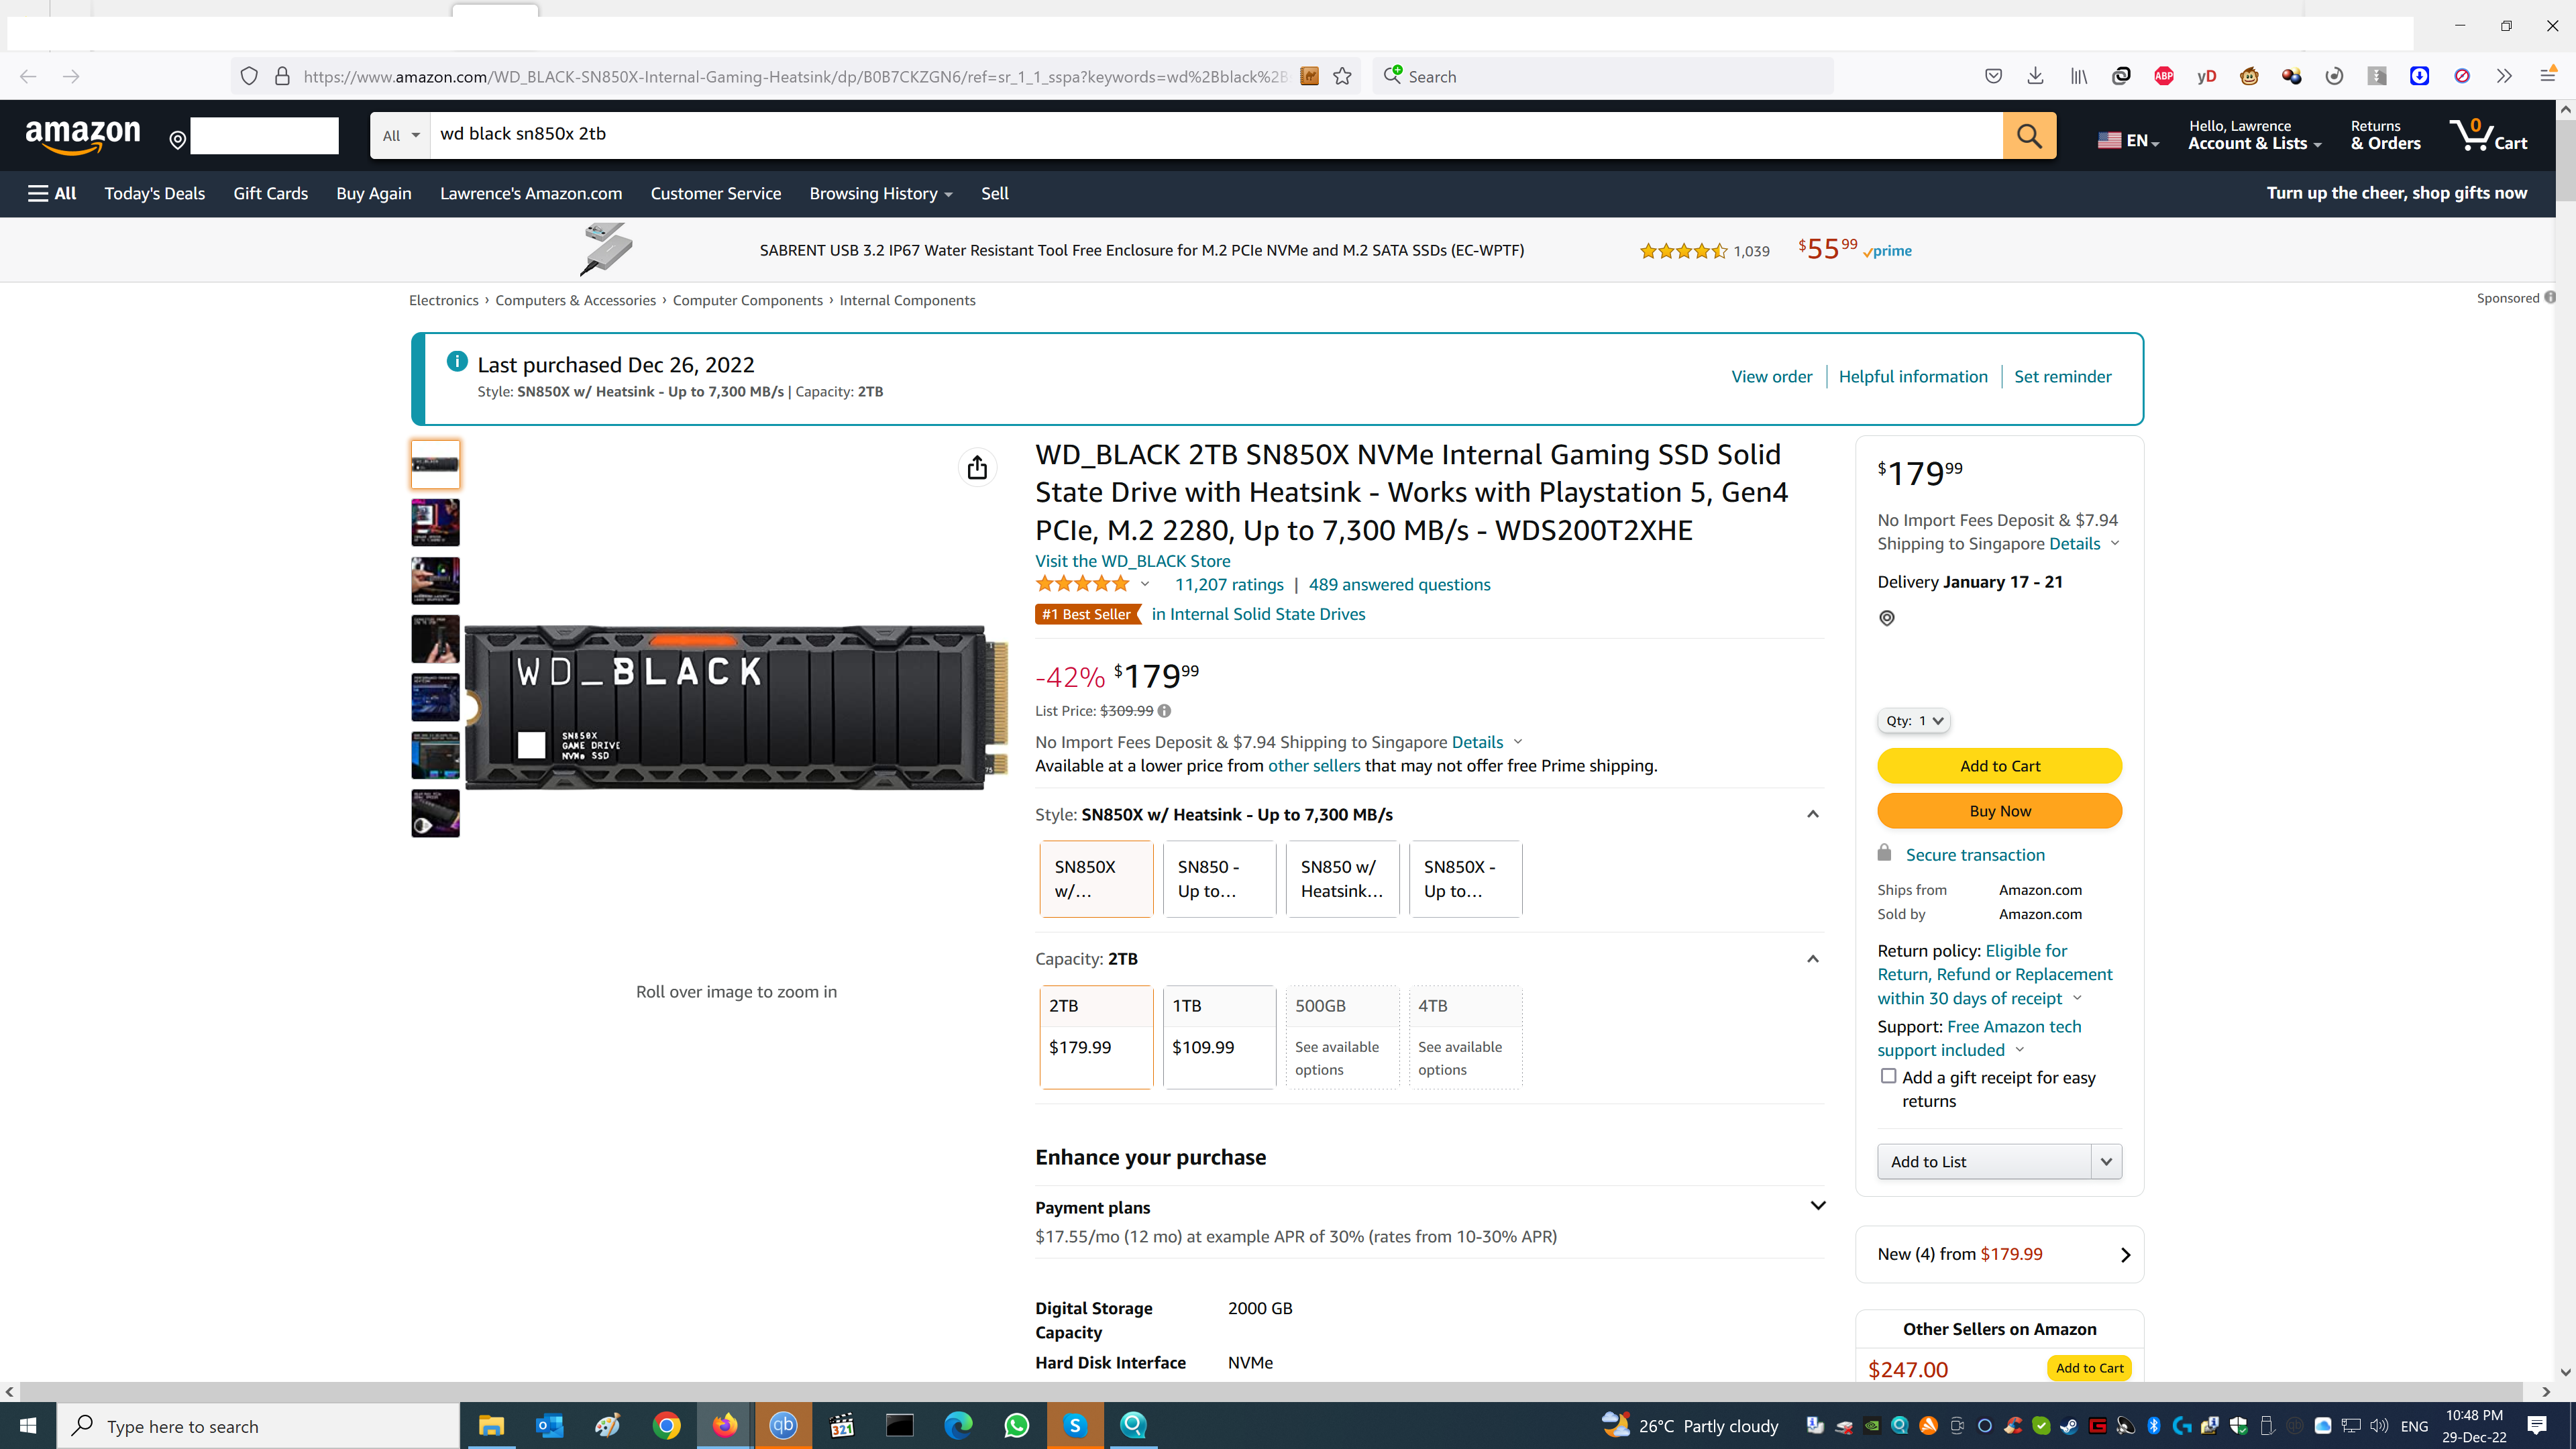Open the Qty dropdown
The width and height of the screenshot is (2576, 1449).
click(1913, 720)
